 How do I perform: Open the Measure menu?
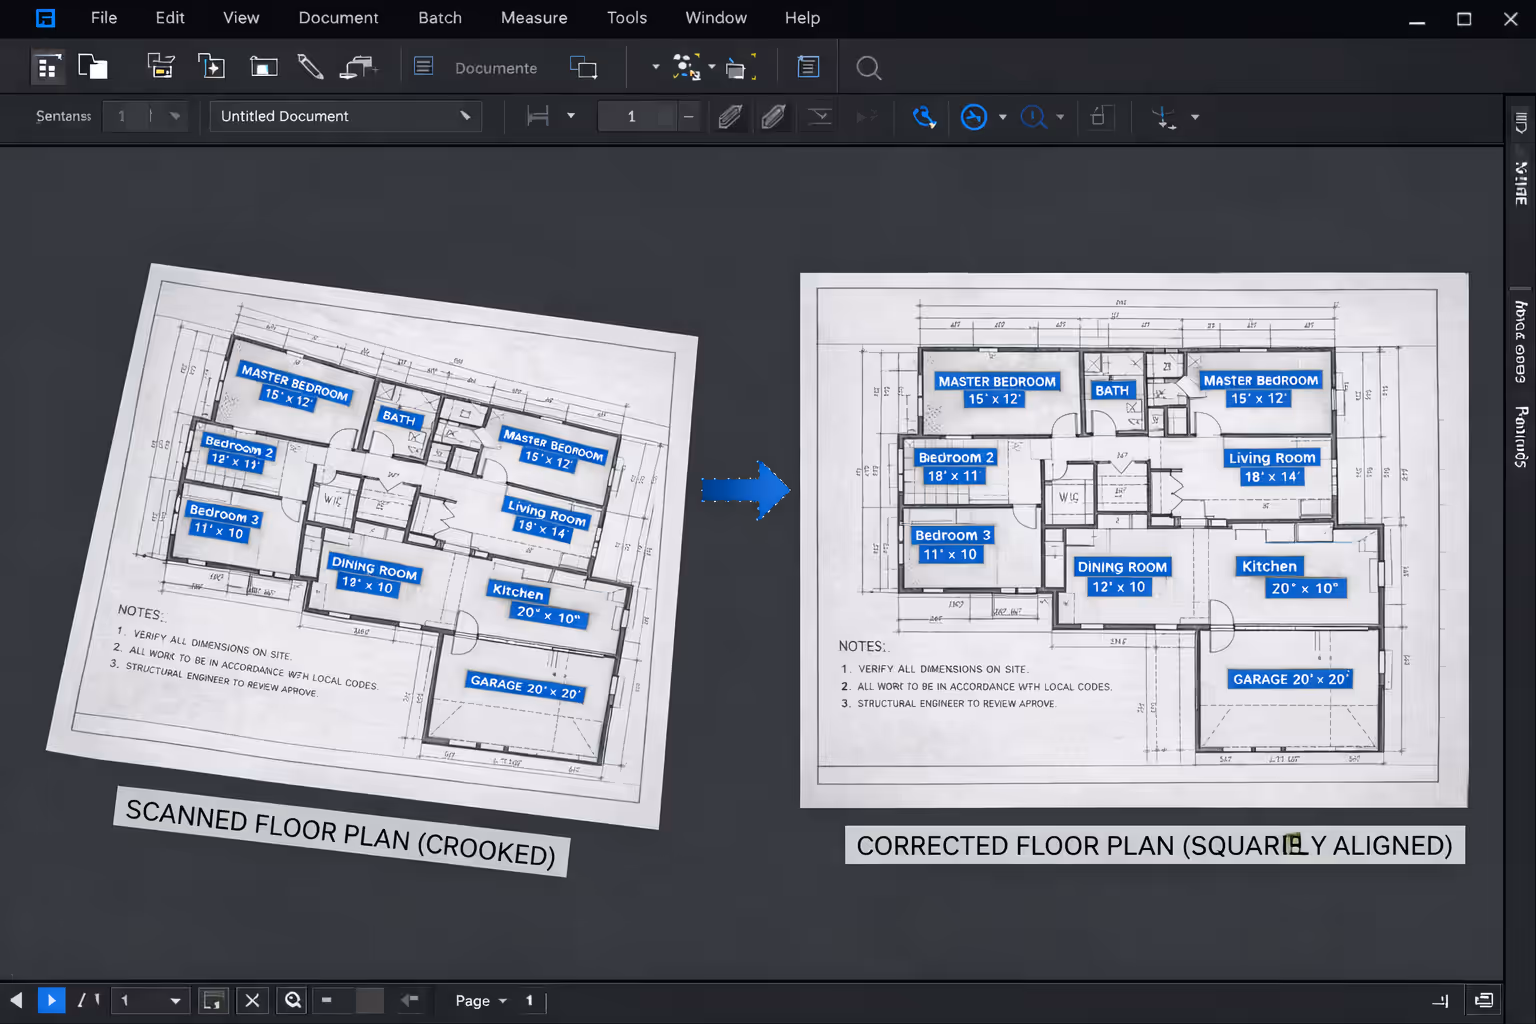[x=533, y=18]
